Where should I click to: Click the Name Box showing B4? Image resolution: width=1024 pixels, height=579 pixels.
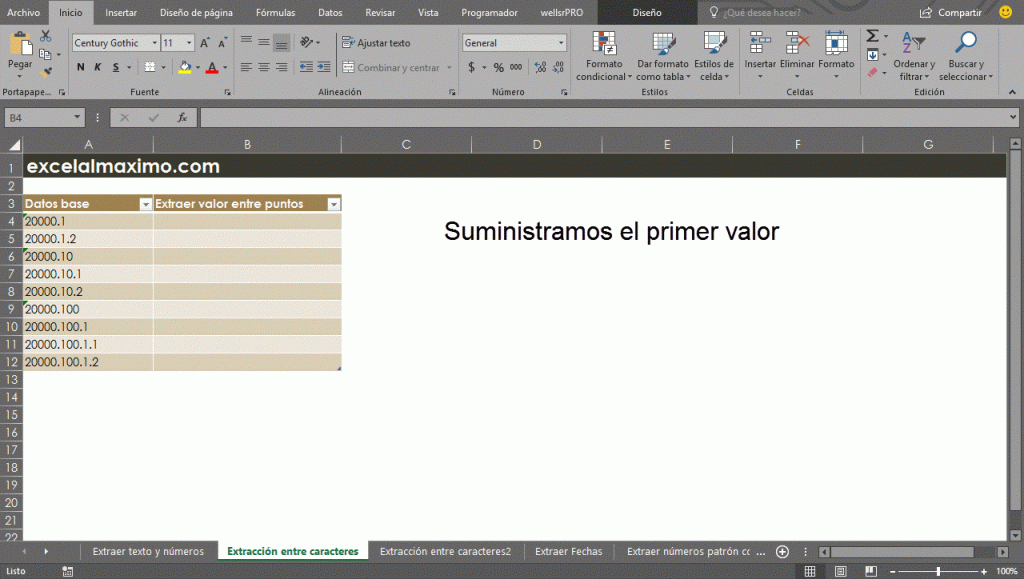pos(40,117)
